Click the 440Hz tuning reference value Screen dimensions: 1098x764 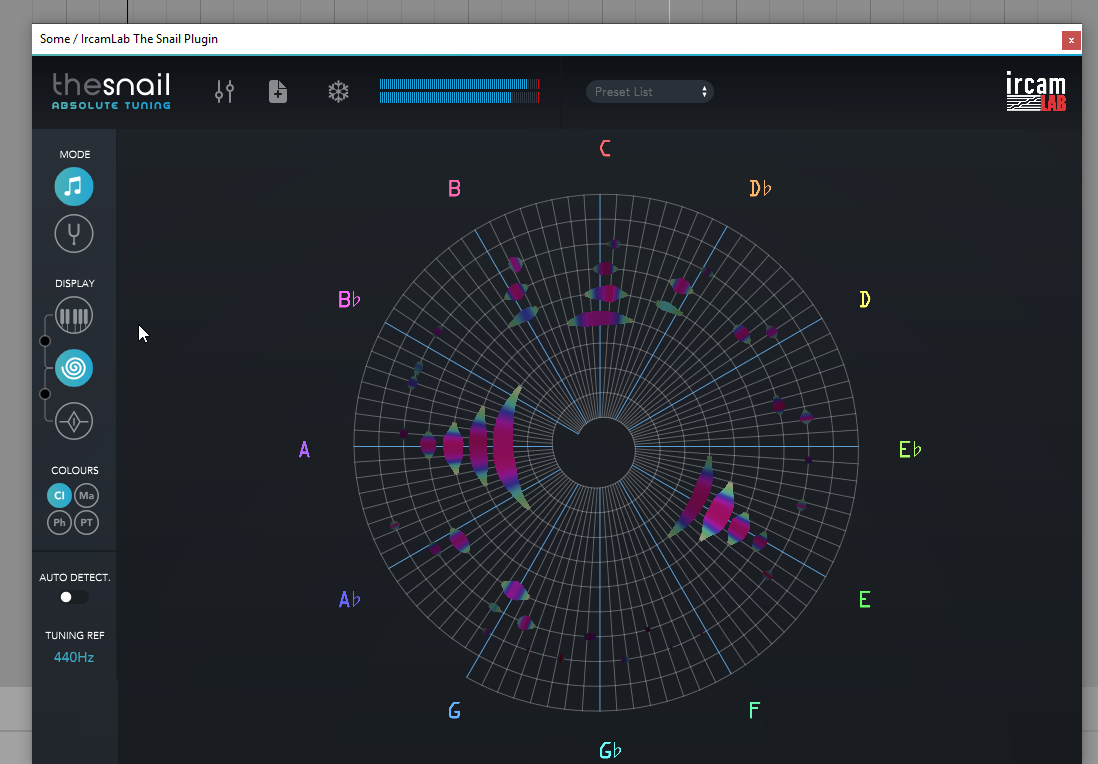[74, 657]
